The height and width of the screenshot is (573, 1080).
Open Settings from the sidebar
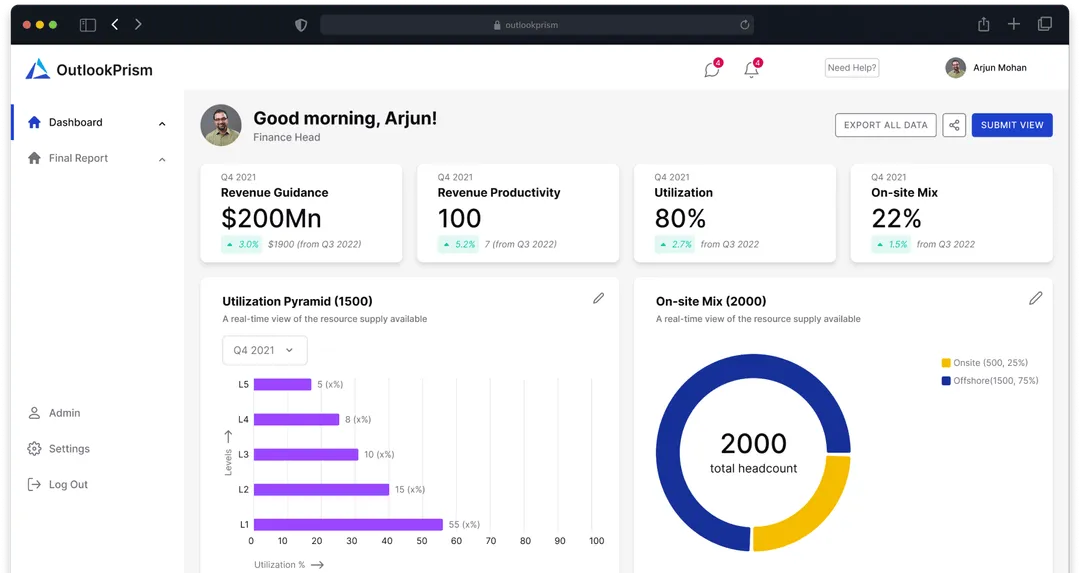pyautogui.click(x=69, y=449)
